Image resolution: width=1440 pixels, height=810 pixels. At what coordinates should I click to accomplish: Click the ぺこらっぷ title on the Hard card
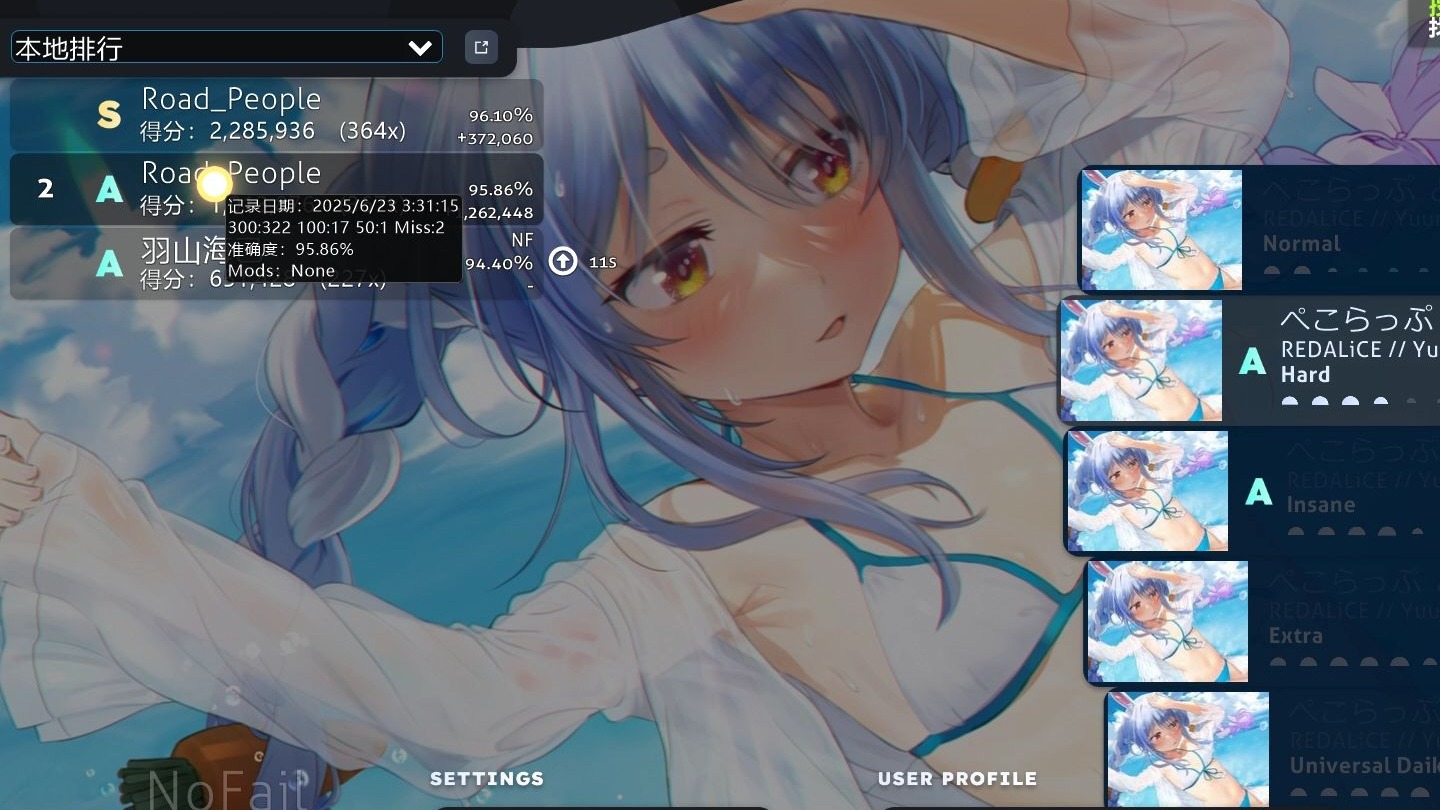coord(1358,320)
